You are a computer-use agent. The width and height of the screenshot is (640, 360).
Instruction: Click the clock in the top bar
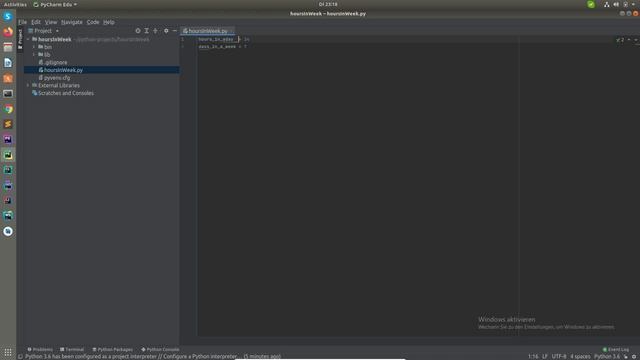tap(328, 4)
